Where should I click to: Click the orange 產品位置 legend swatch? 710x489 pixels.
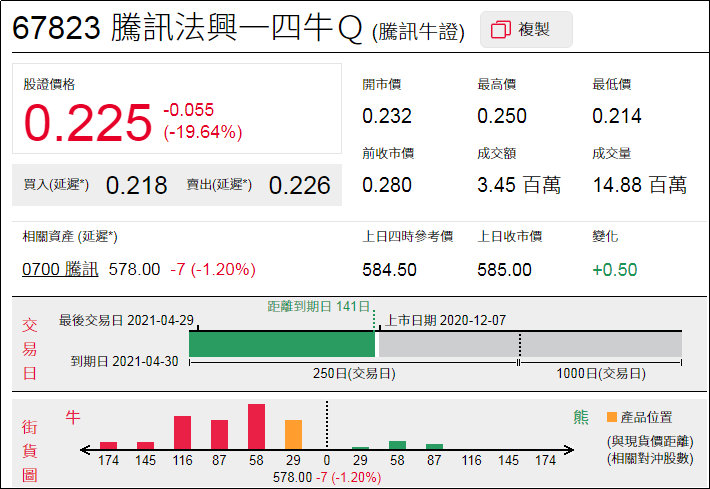[612, 417]
